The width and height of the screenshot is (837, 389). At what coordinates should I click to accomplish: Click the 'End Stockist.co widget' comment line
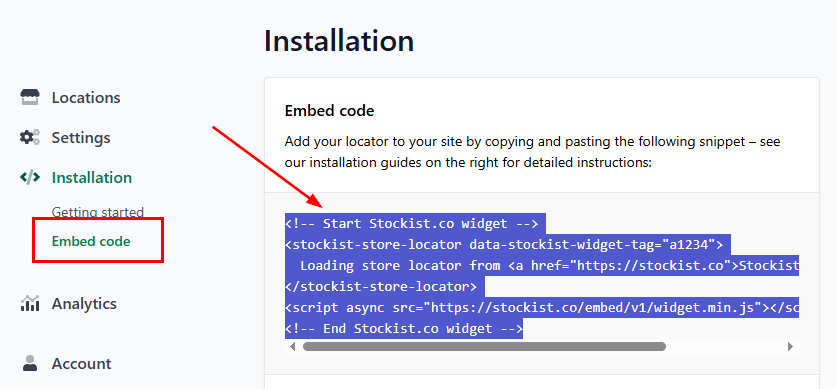[404, 328]
